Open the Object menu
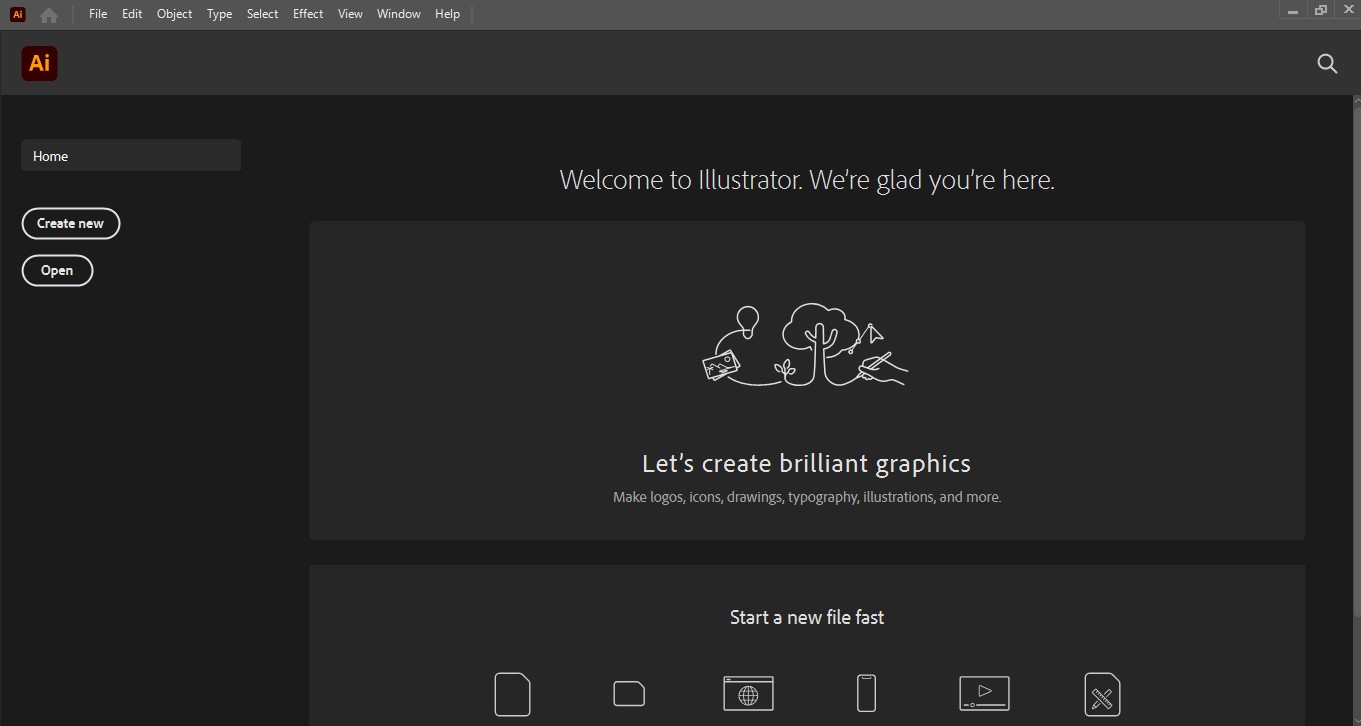The image size is (1361, 726). tap(174, 14)
